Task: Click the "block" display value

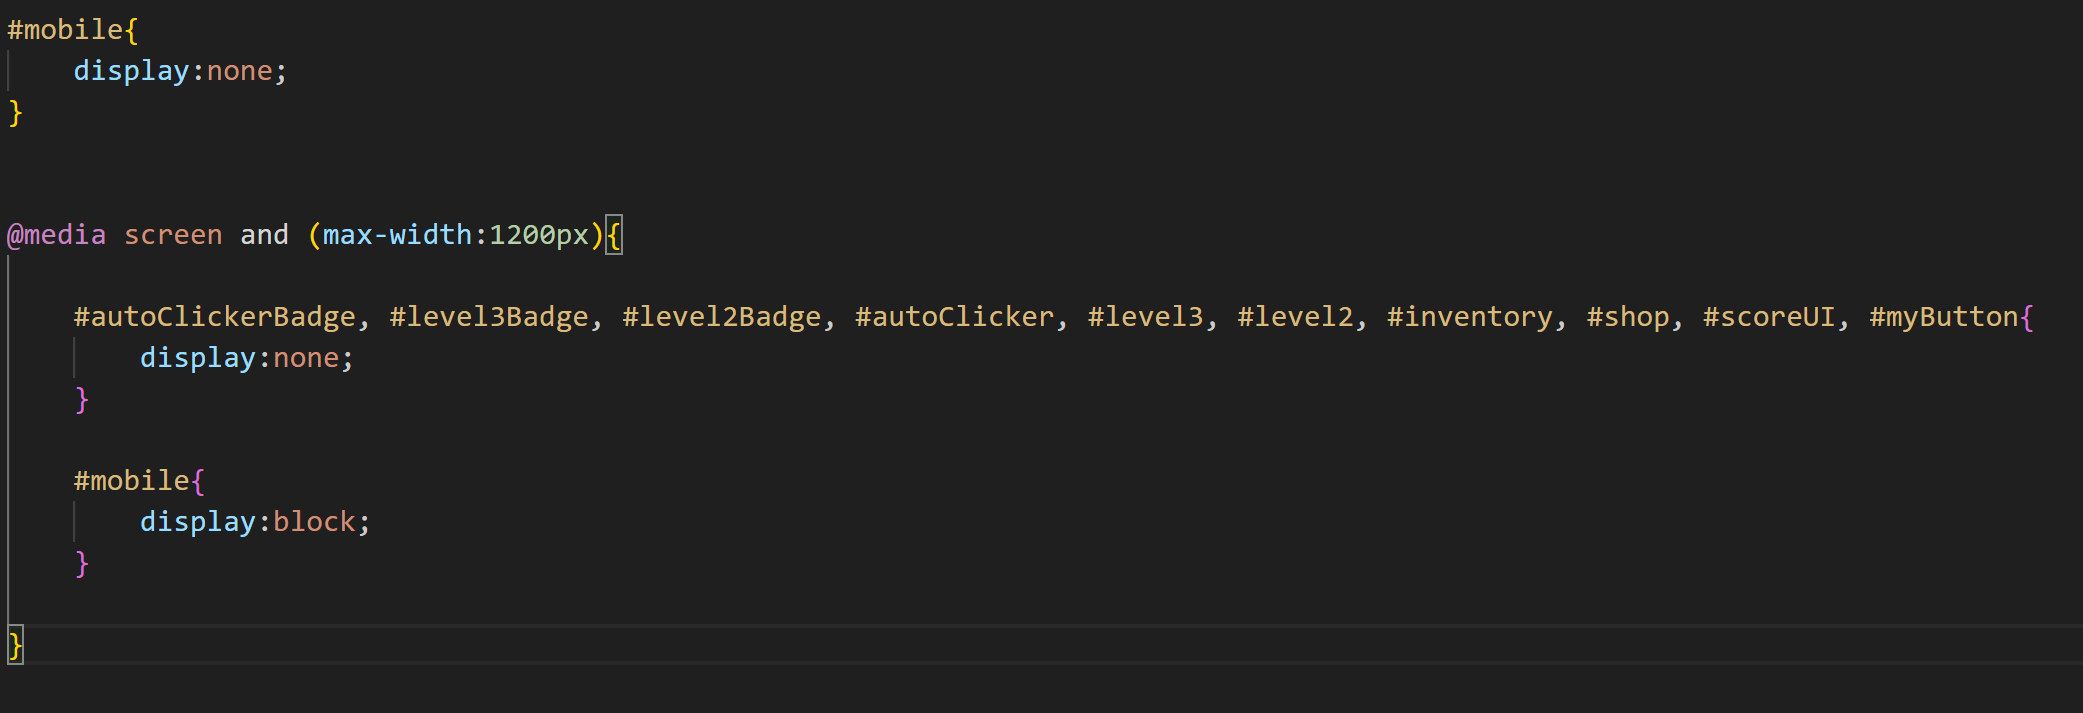Action: [x=314, y=522]
